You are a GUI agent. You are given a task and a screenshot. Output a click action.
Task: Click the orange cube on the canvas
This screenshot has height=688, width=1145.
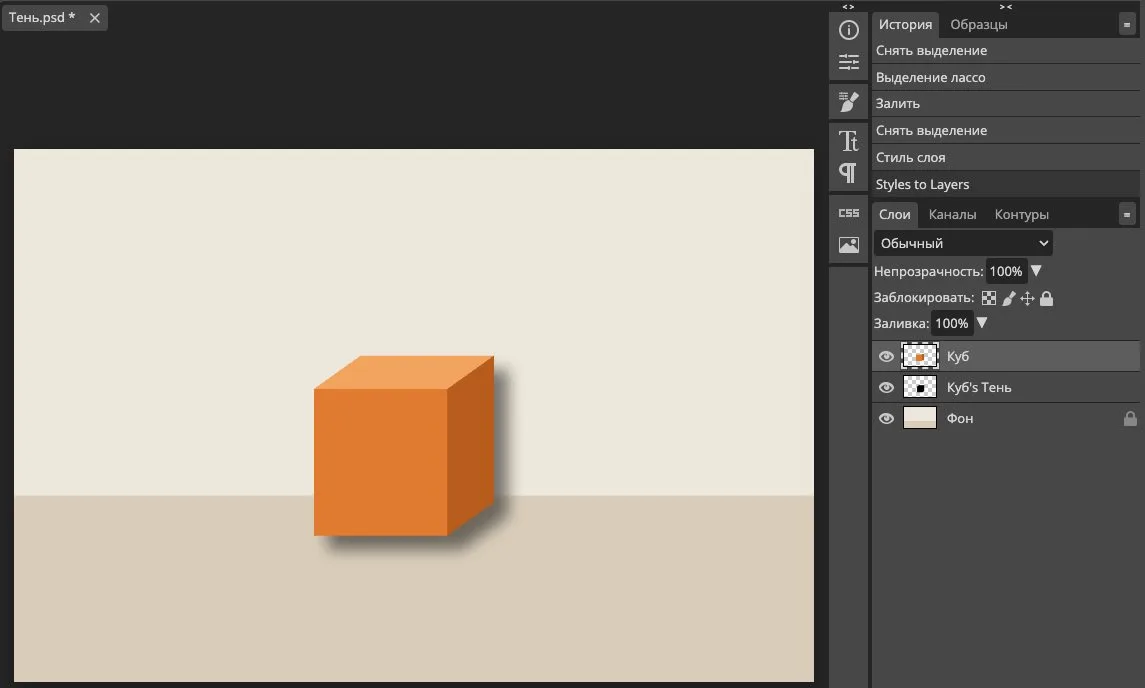point(404,446)
